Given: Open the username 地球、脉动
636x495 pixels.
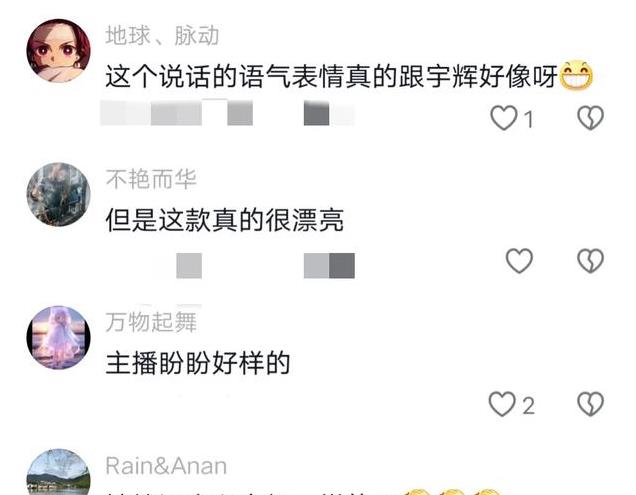Looking at the screenshot, I should point(162,36).
